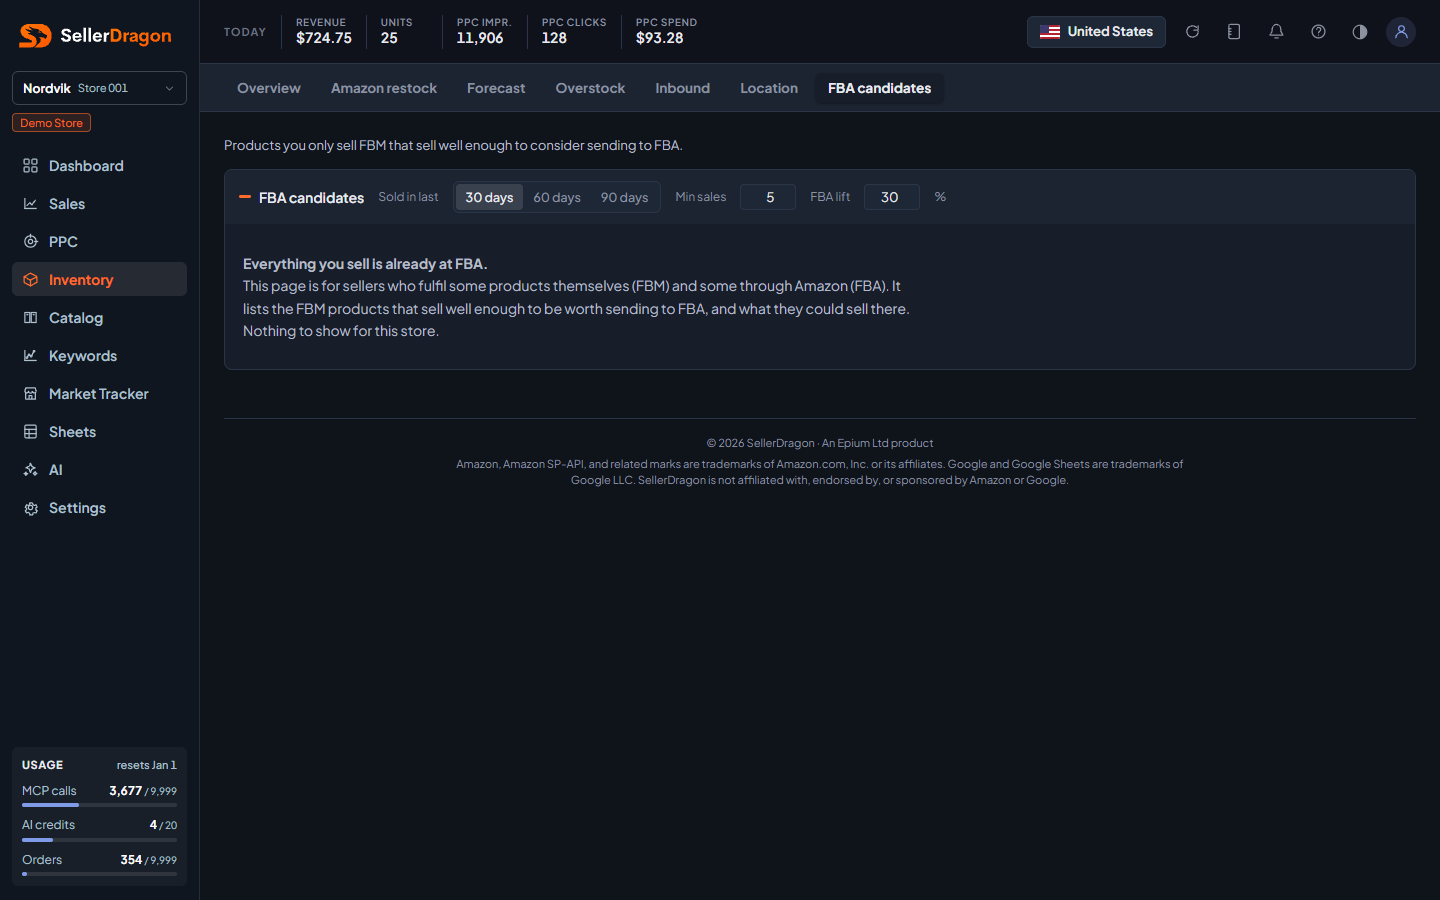Open the PPC section

[x=99, y=242]
